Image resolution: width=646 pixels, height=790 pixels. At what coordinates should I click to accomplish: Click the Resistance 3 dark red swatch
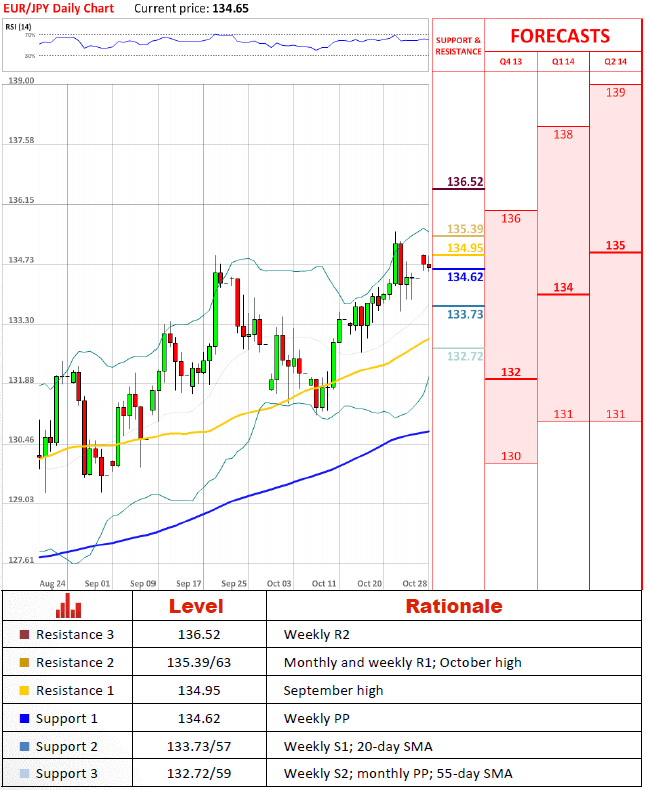coord(24,634)
